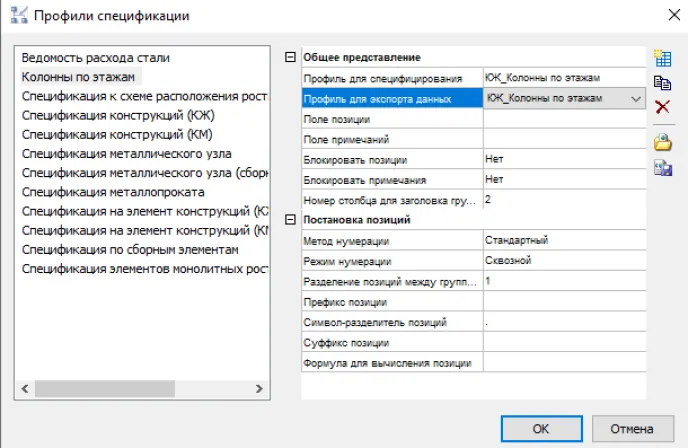Click the Метод нумерации value Стандартный
Image resolution: width=688 pixels, height=448 pixels.
[x=562, y=241]
